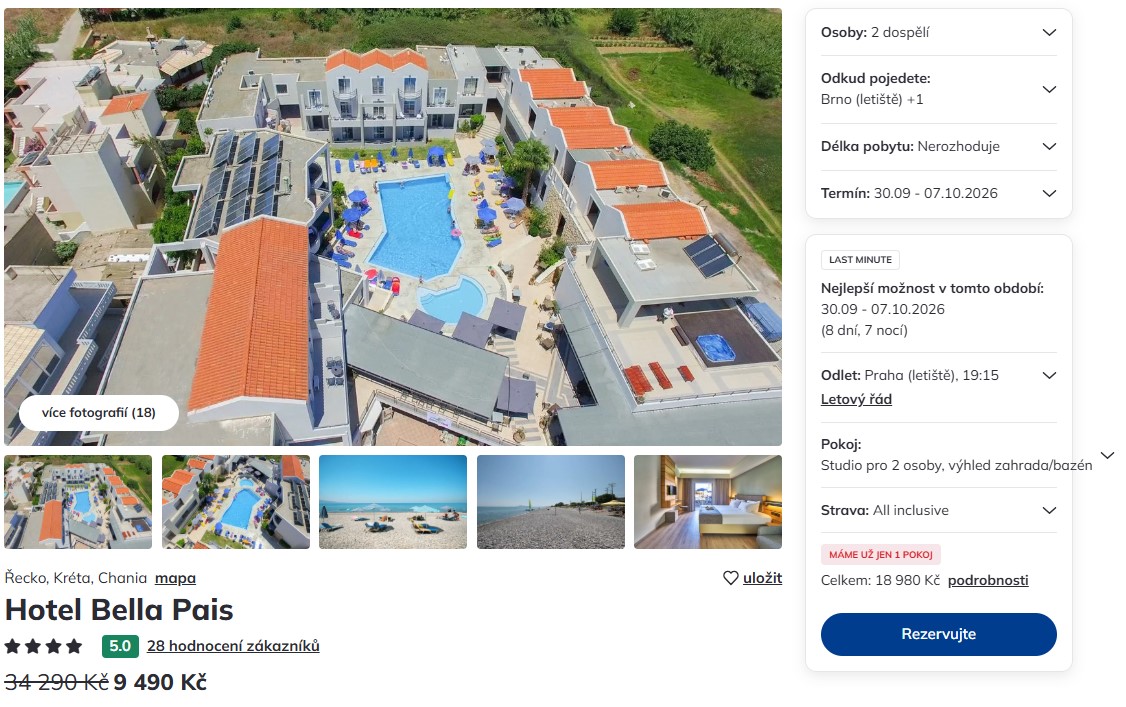Expand the Pokoj room type chevron
1126x707 pixels.
(1107, 455)
